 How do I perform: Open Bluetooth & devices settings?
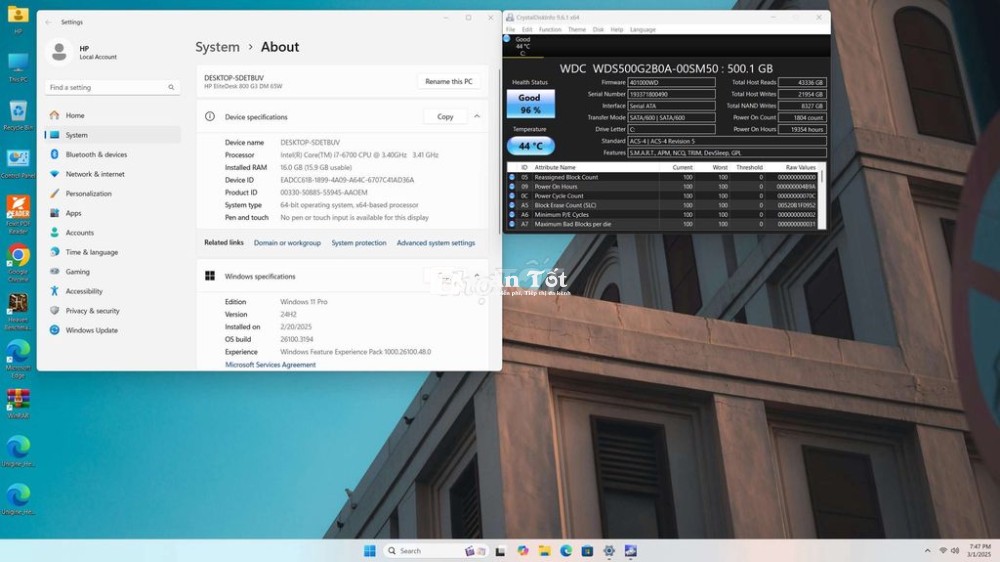[112, 154]
